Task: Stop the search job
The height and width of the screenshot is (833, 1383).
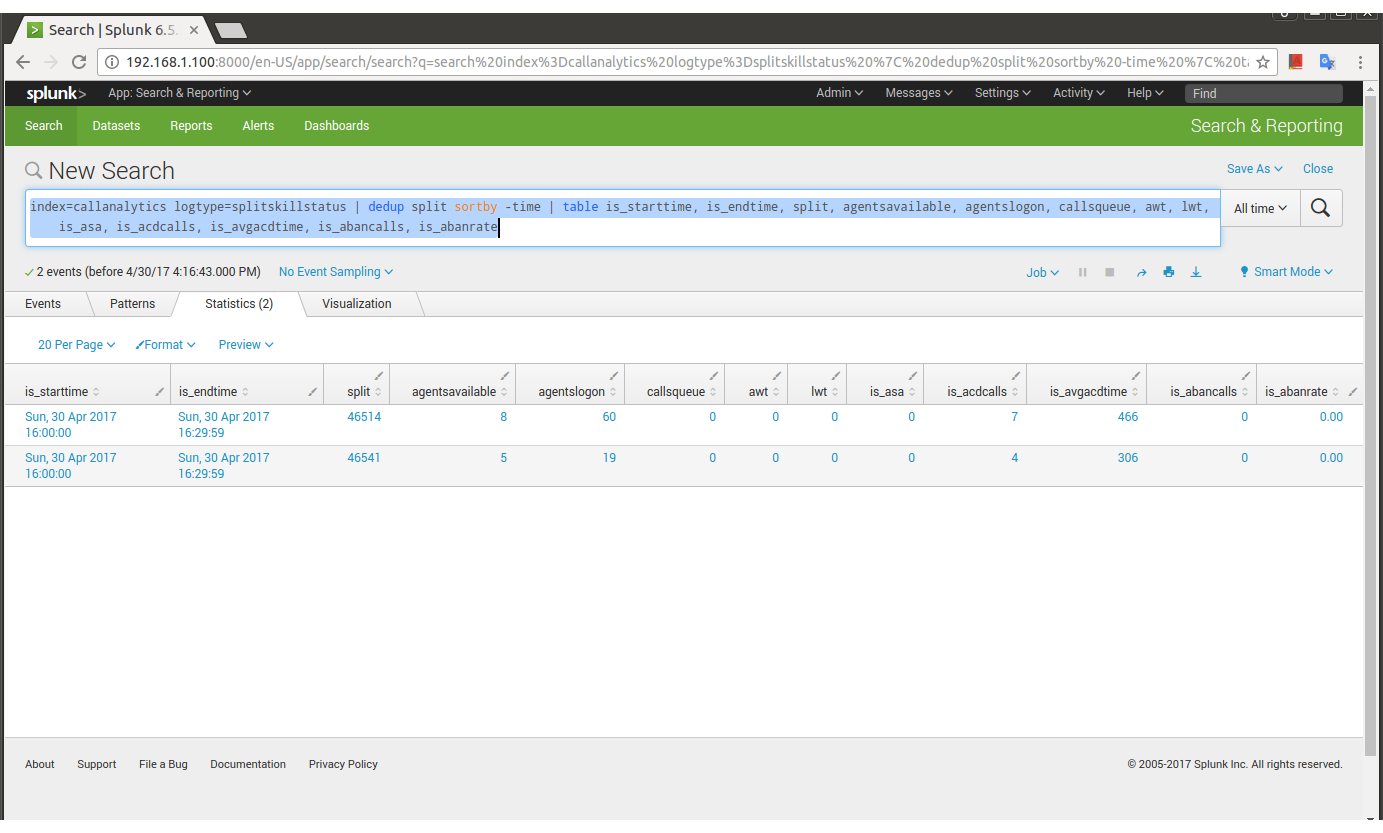Action: click(x=1109, y=272)
